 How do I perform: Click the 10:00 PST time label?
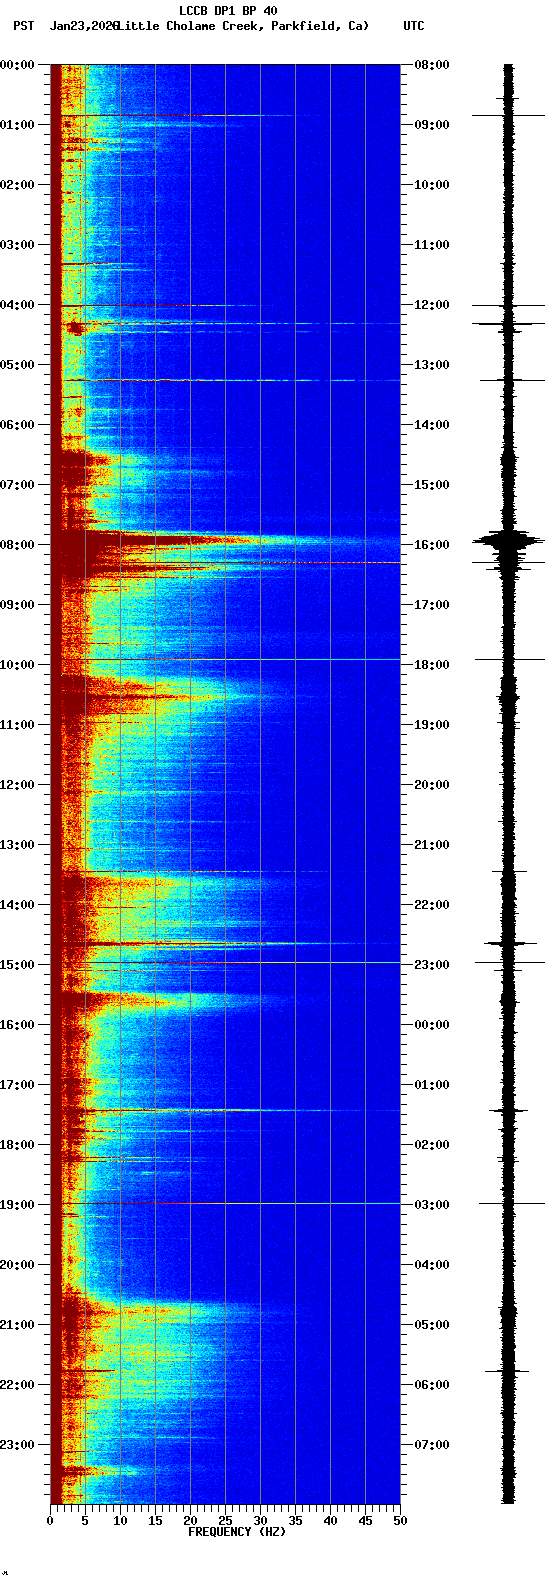pyautogui.click(x=18, y=665)
